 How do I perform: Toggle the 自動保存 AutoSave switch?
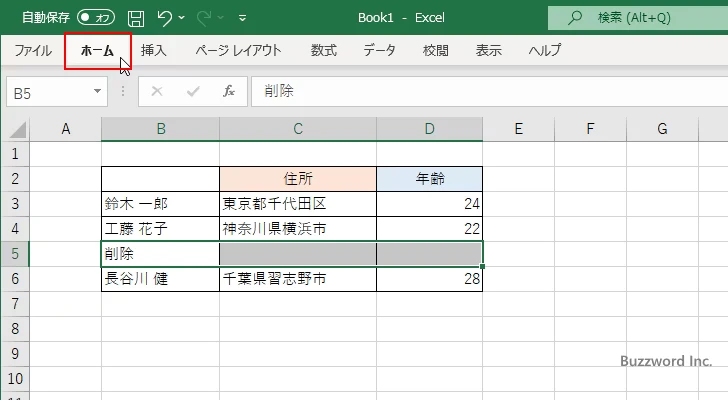(x=96, y=18)
